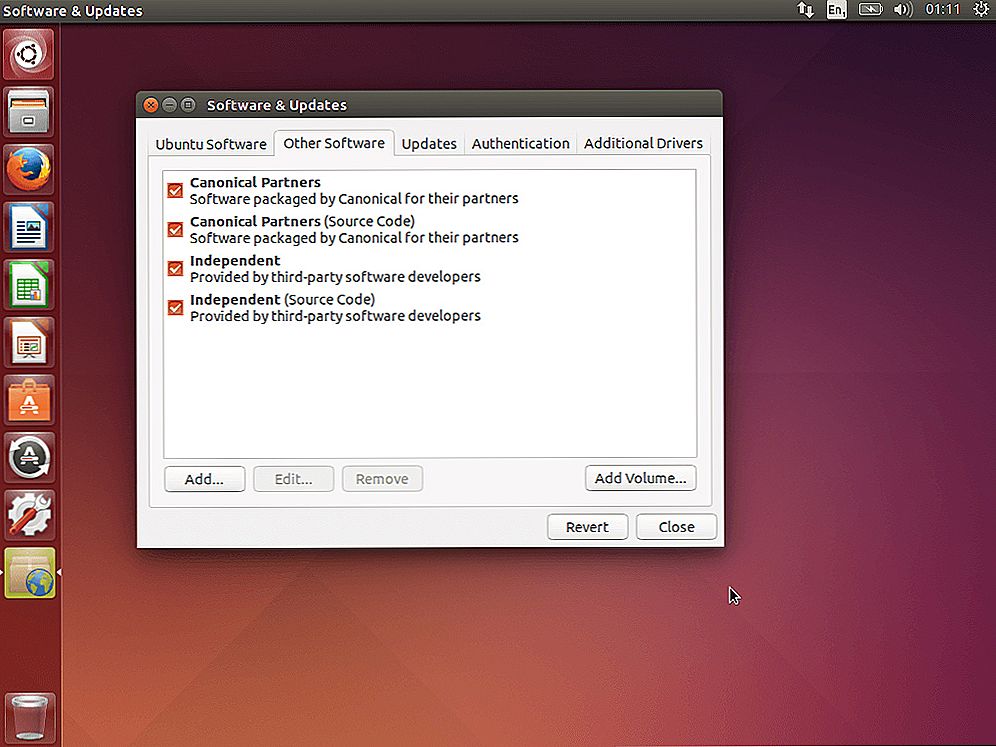The image size is (996, 747).
Task: Select the "Independent (Source Code)" row title
Action: pyautogui.click(x=283, y=299)
